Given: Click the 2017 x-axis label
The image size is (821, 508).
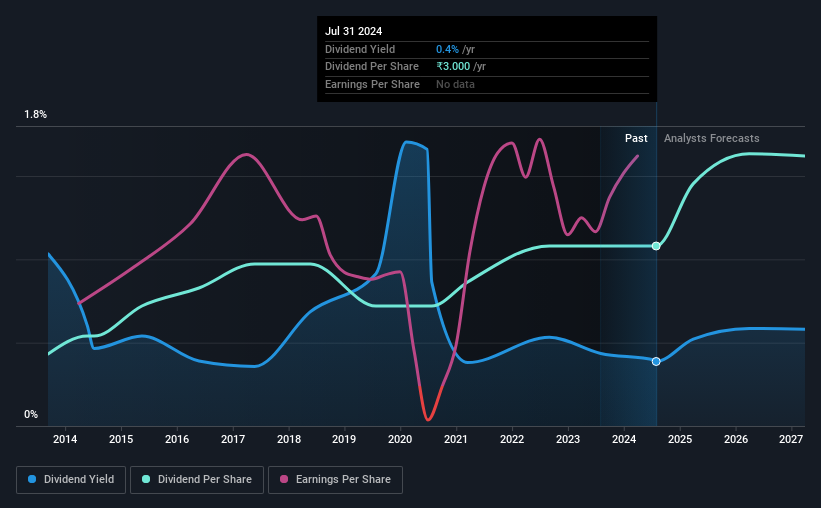Looking at the screenshot, I should 233,439.
